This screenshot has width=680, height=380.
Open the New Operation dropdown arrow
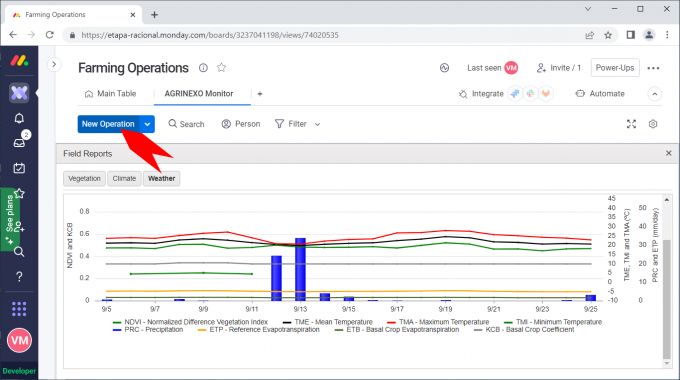point(147,124)
